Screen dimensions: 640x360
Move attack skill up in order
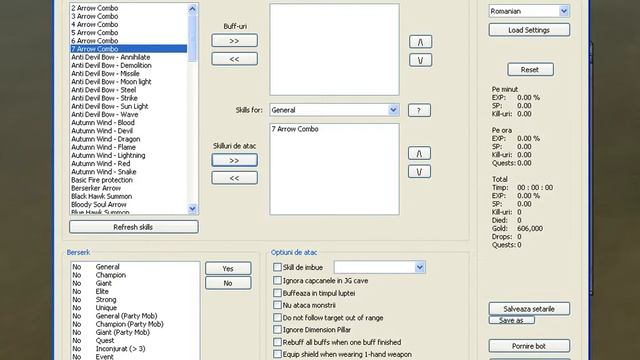[x=419, y=153]
